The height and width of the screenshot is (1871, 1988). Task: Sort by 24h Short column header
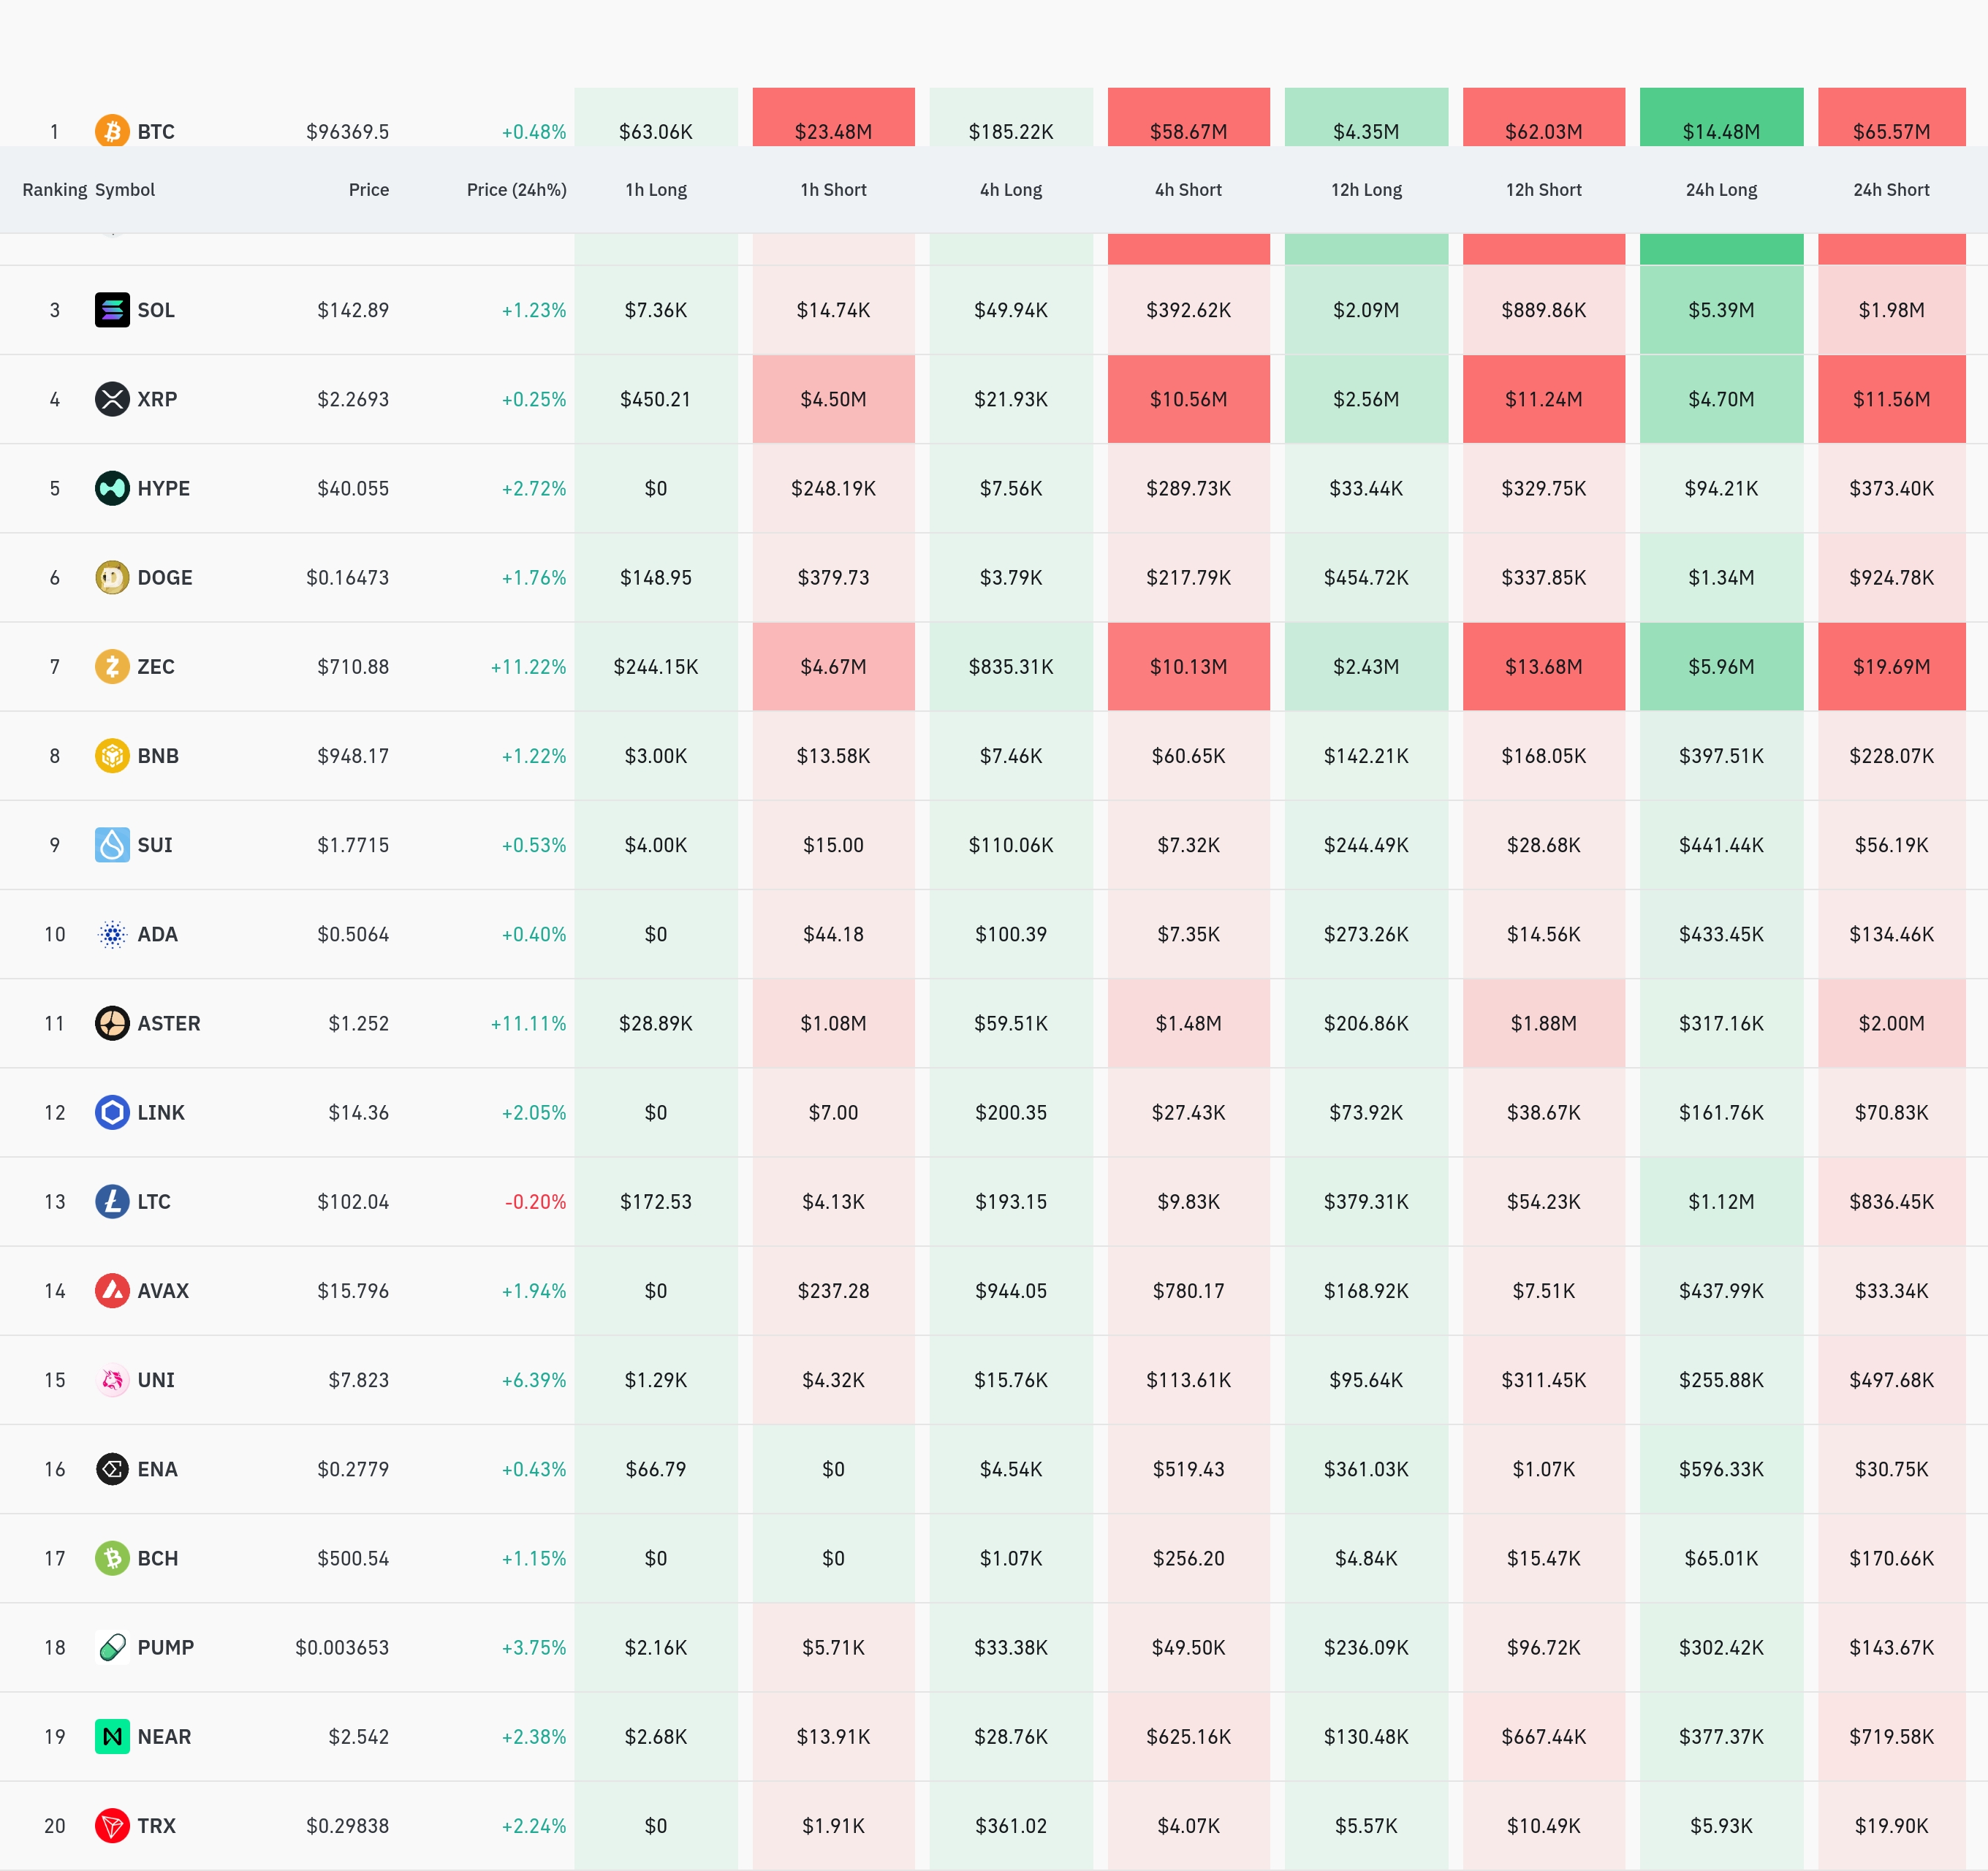click(1890, 190)
